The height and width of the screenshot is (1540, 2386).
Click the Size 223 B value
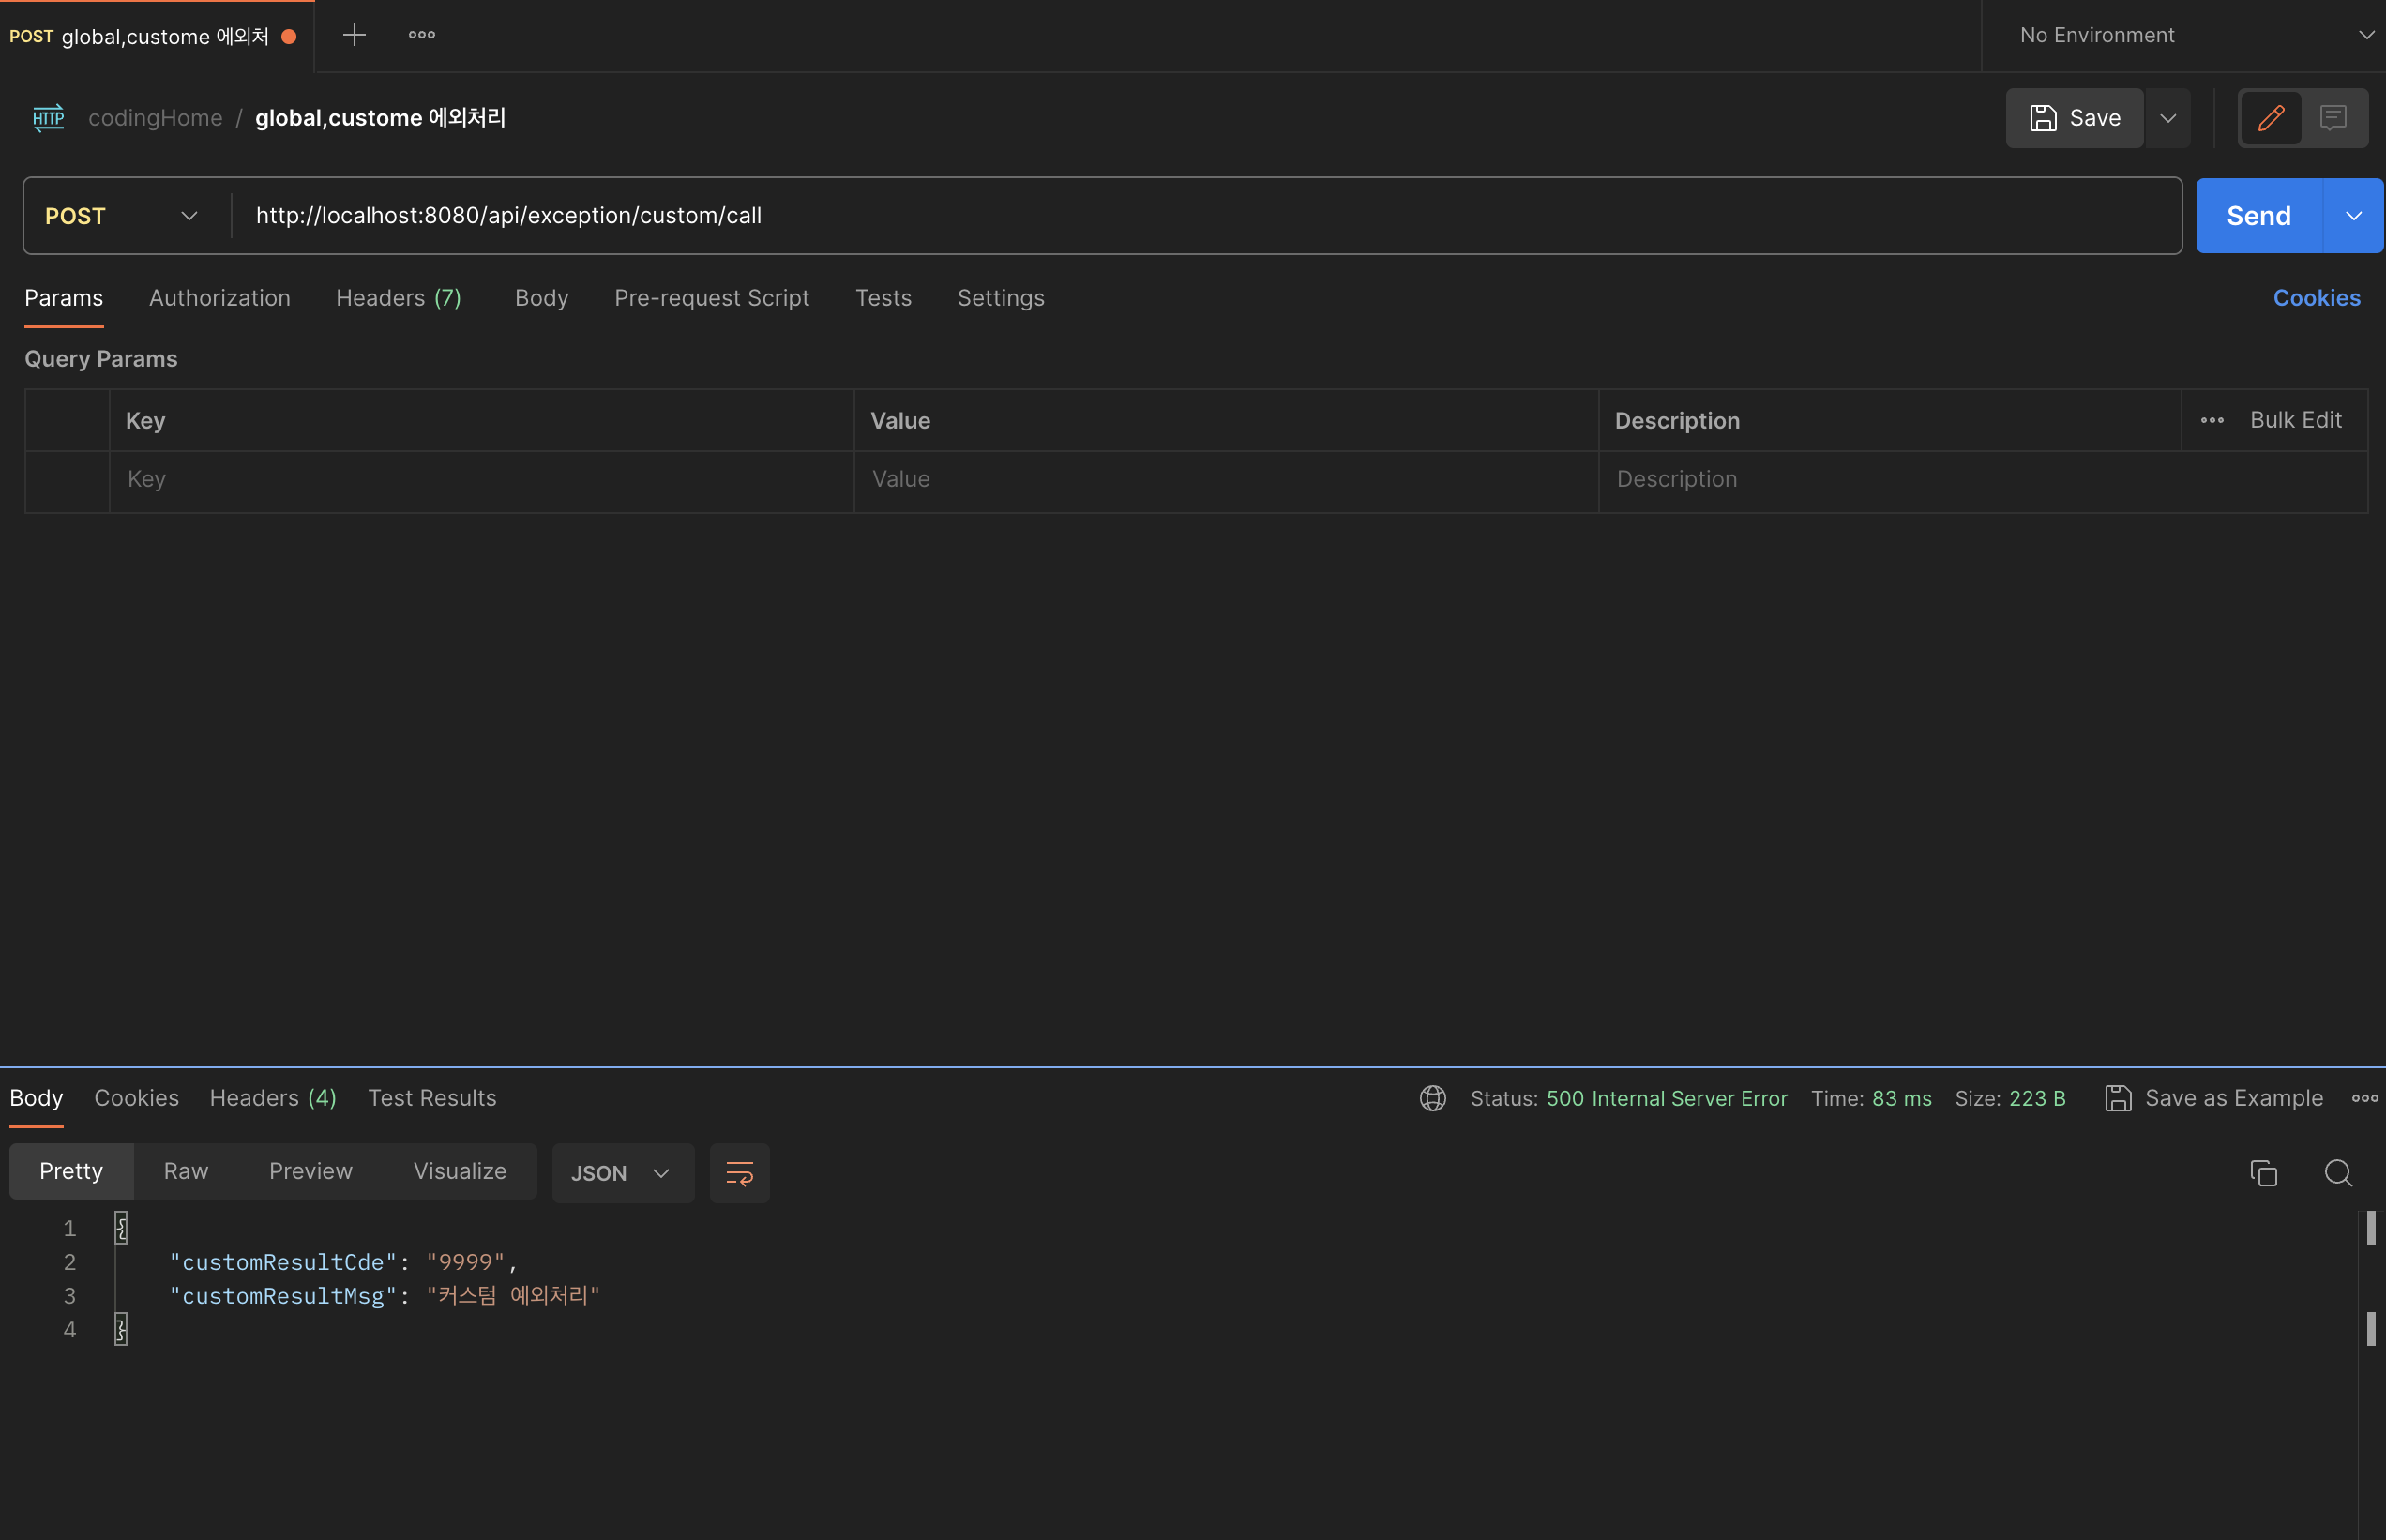[x=2037, y=1098]
